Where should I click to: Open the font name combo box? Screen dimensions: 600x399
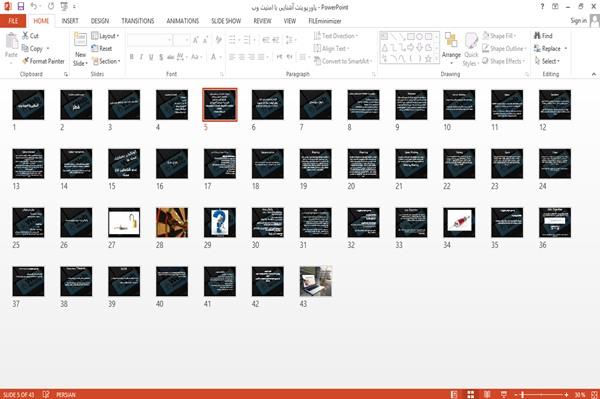click(x=149, y=40)
